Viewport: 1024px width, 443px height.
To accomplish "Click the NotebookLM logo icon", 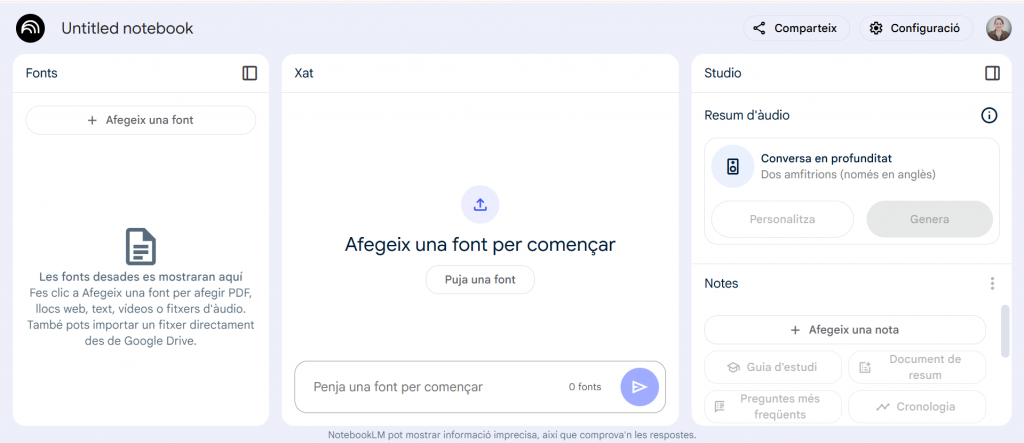I will [31, 28].
